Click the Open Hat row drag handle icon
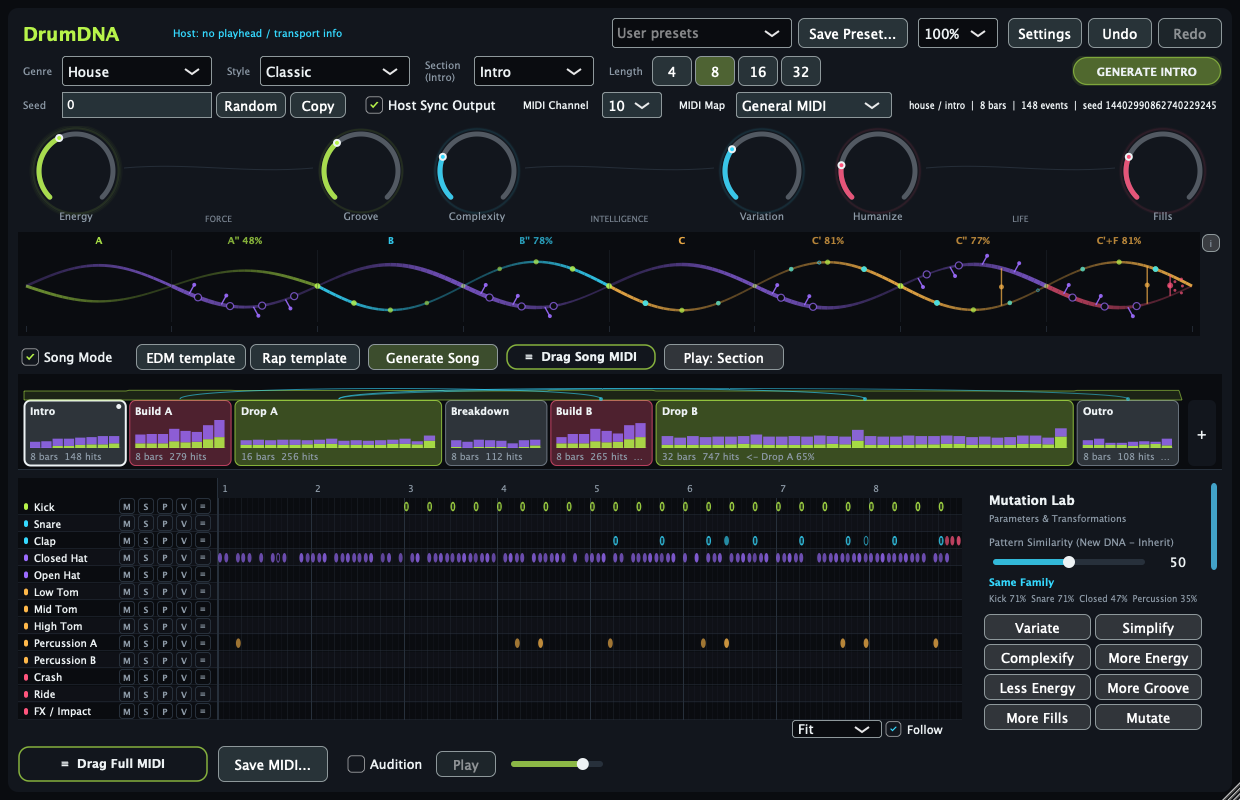The image size is (1240, 800). coord(203,575)
